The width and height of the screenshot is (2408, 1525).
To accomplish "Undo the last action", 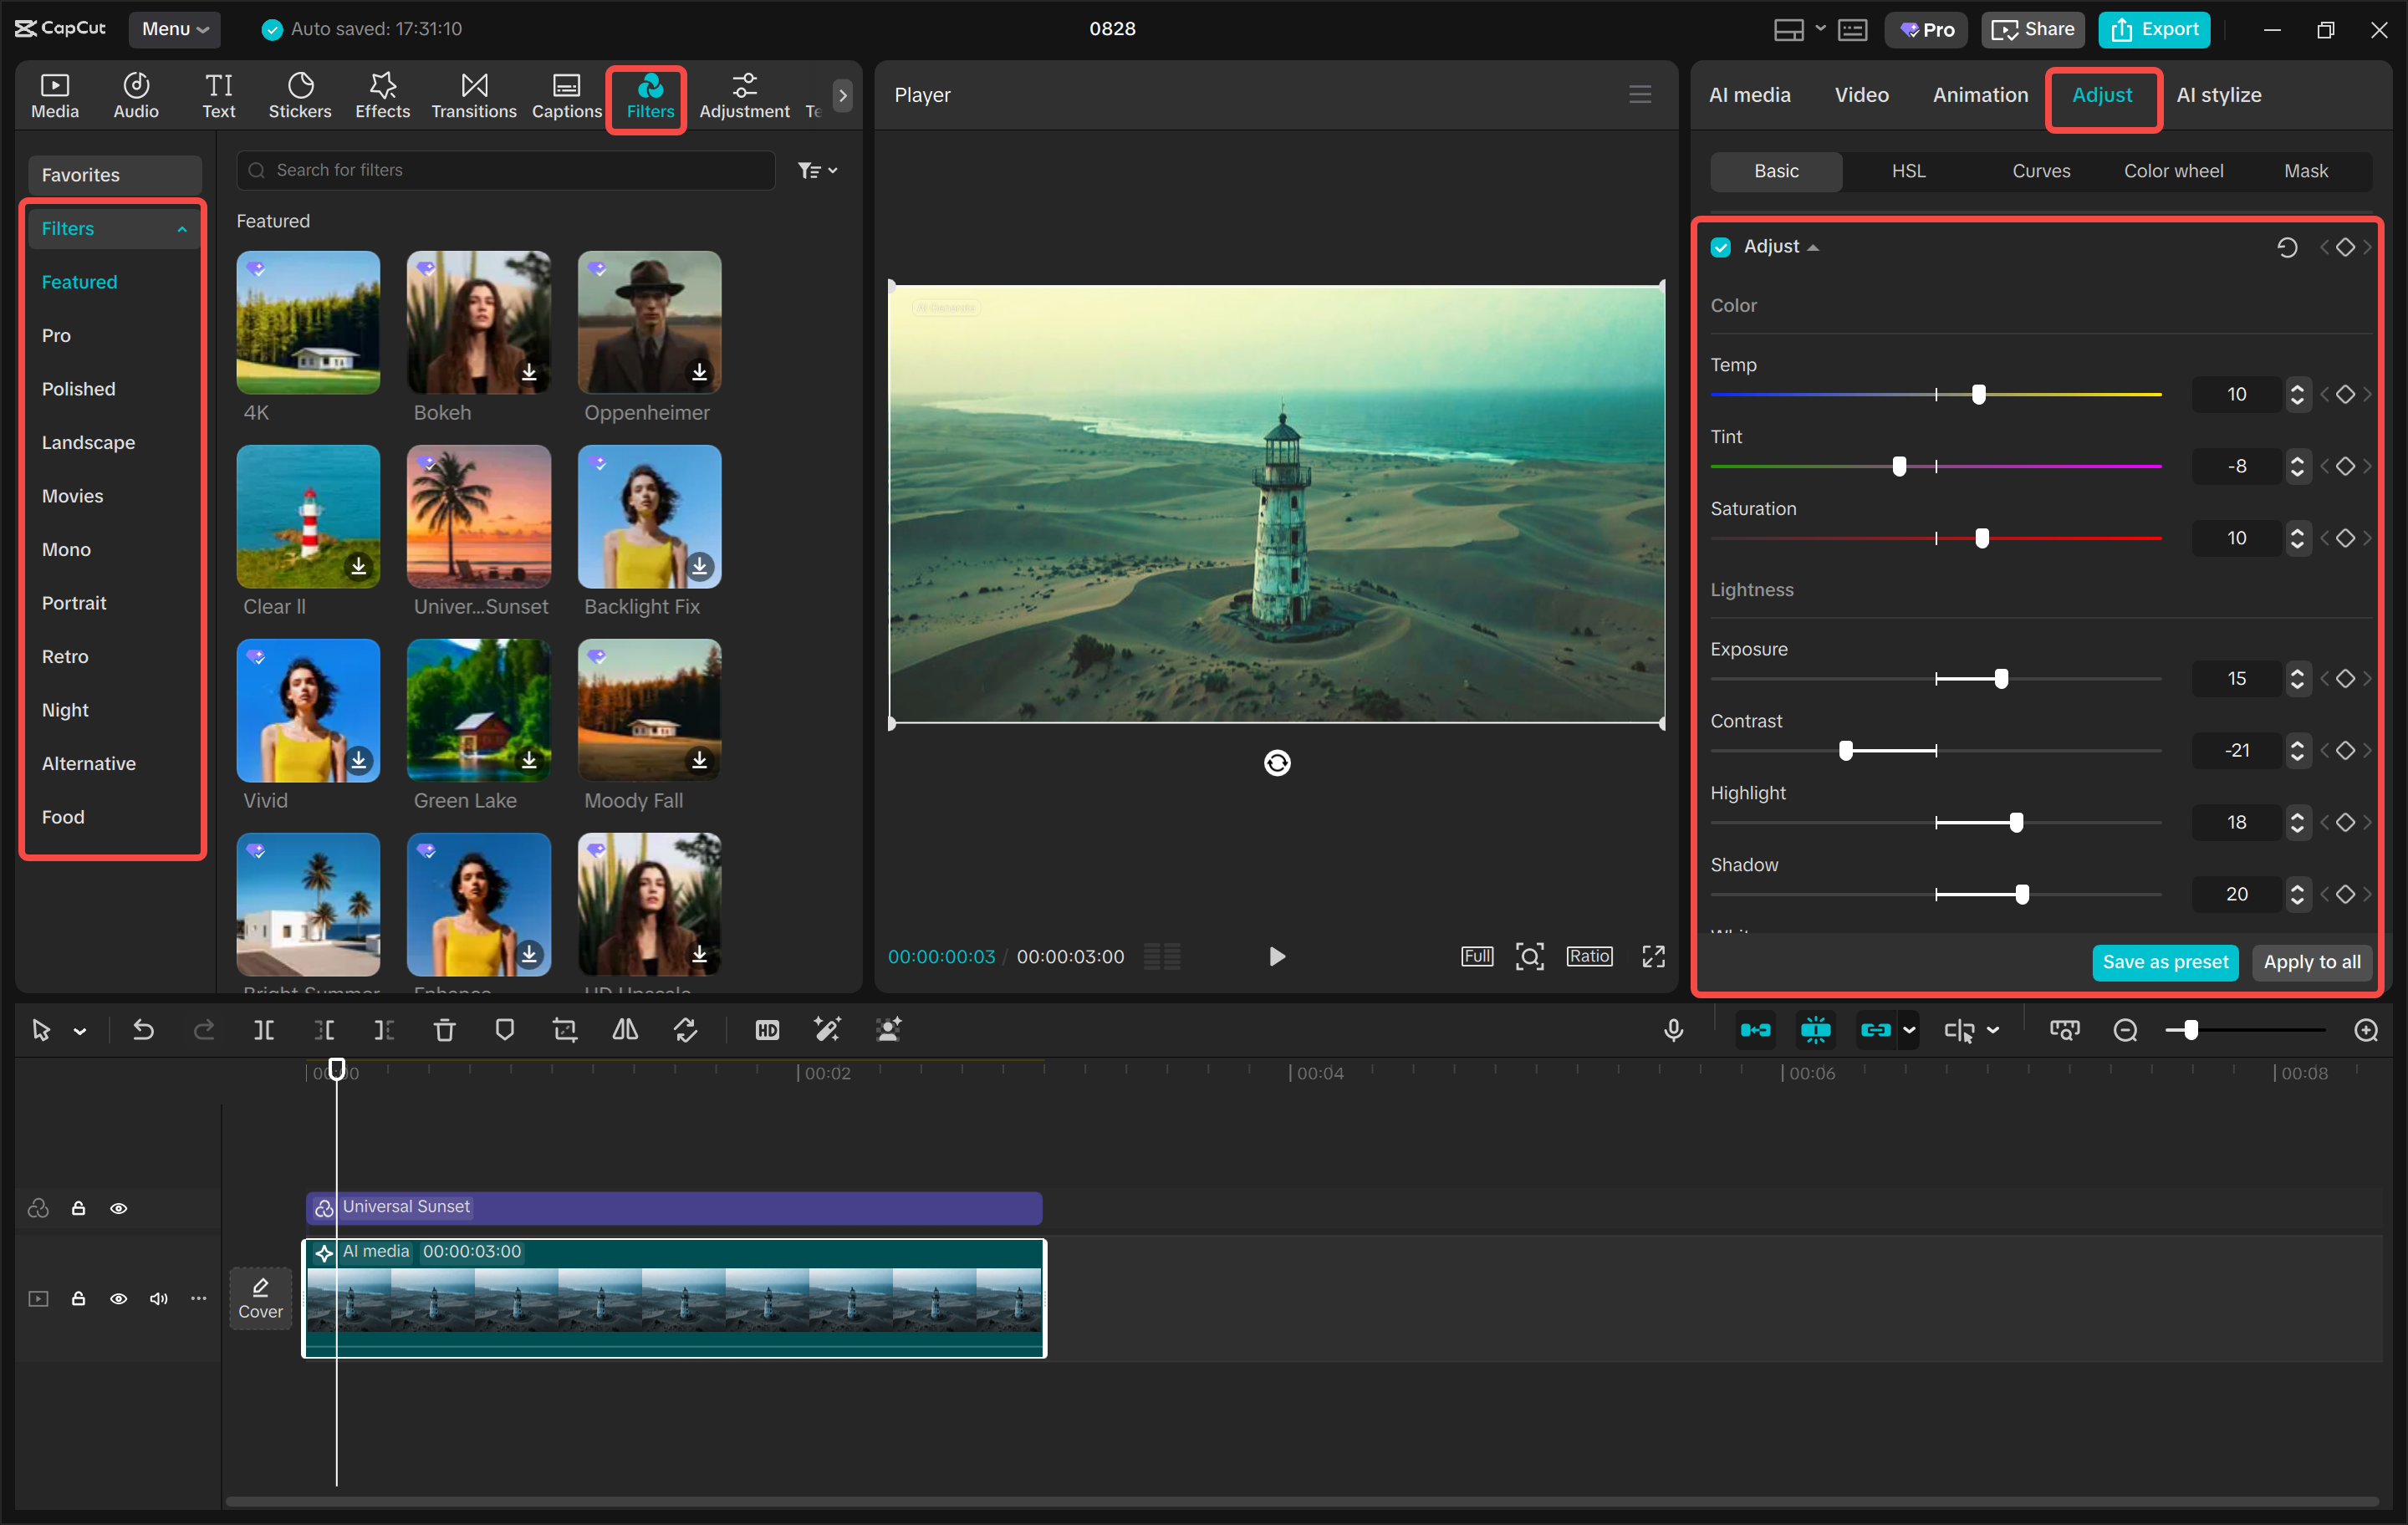I will tap(143, 1029).
